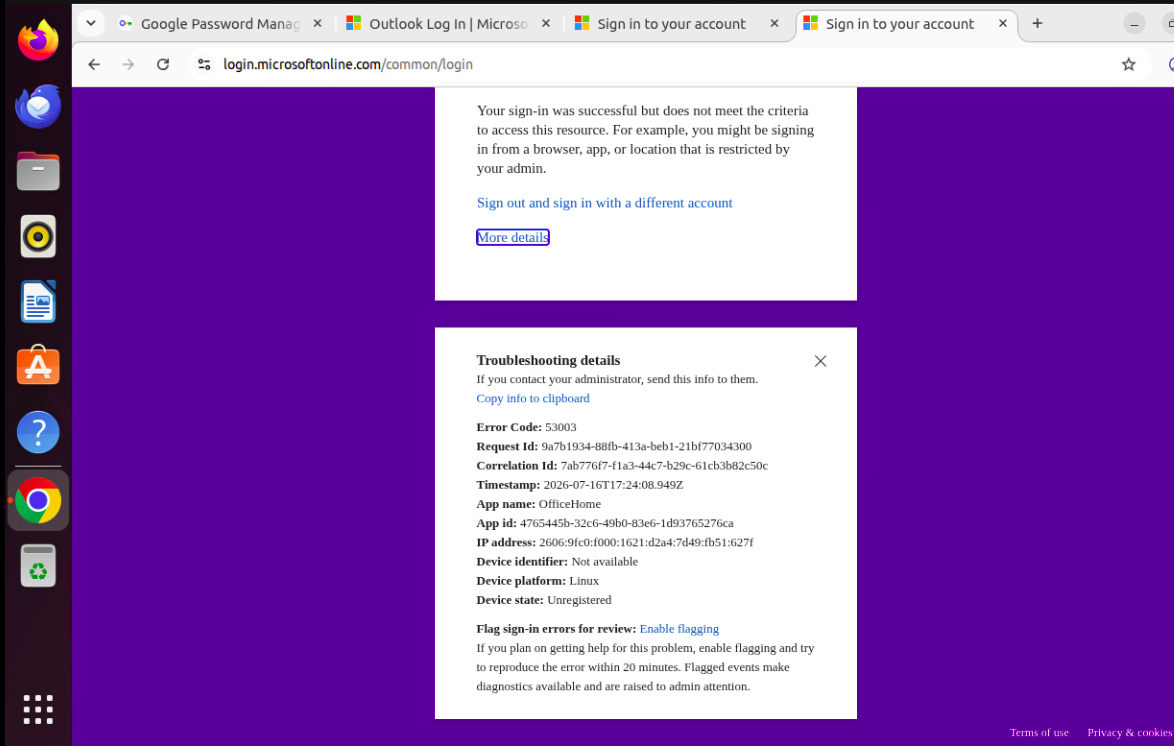View site information icon in address bar
Image resolution: width=1174 pixels, height=746 pixels.
coord(204,64)
